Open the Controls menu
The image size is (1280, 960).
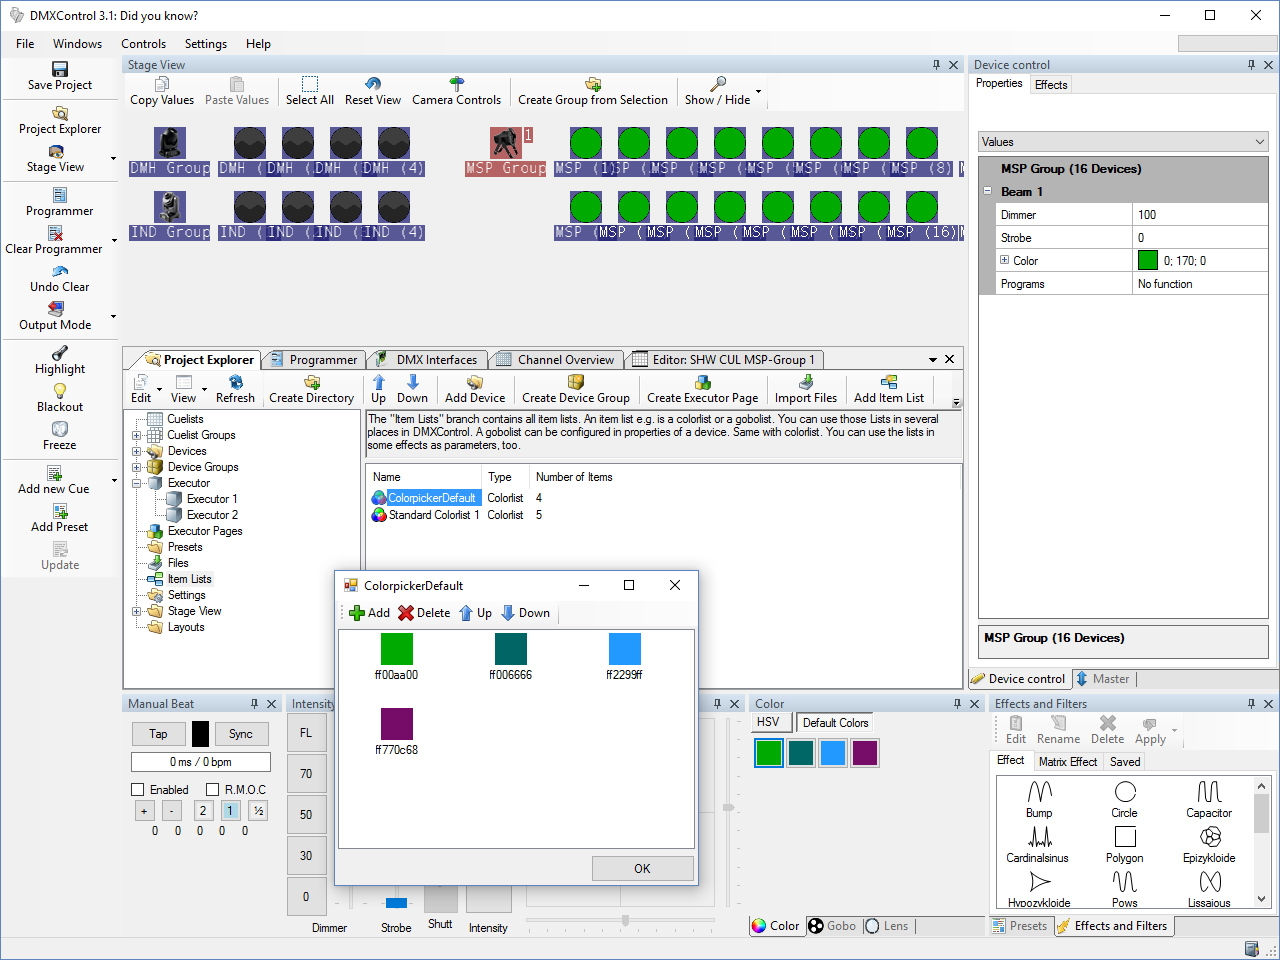143,44
